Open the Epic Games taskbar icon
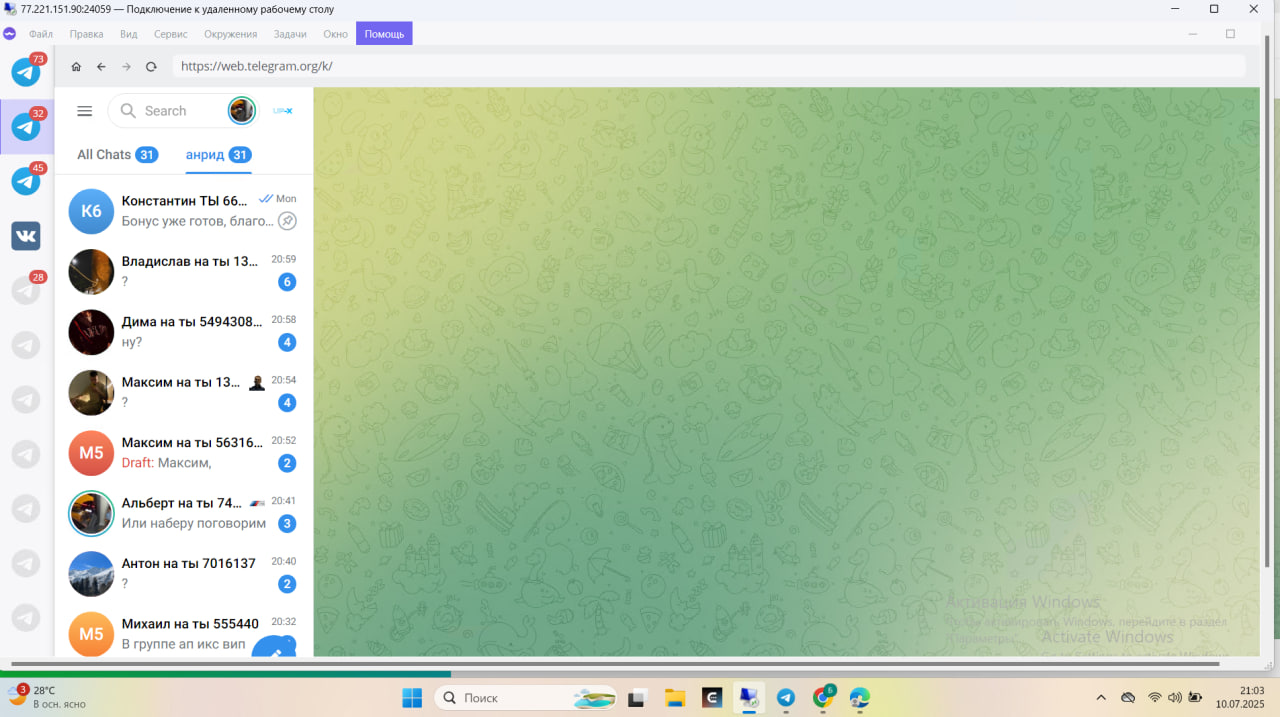The image size is (1280, 717). click(x=711, y=697)
